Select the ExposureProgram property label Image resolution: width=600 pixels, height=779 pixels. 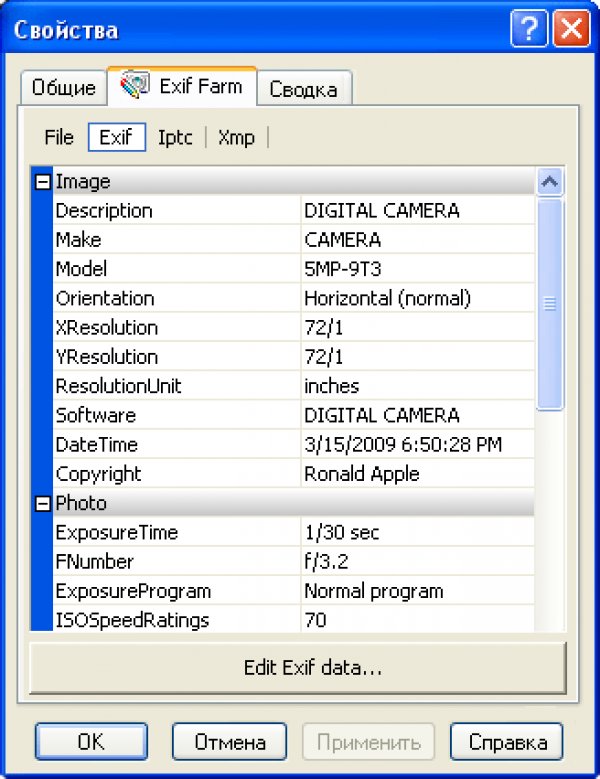133,592
